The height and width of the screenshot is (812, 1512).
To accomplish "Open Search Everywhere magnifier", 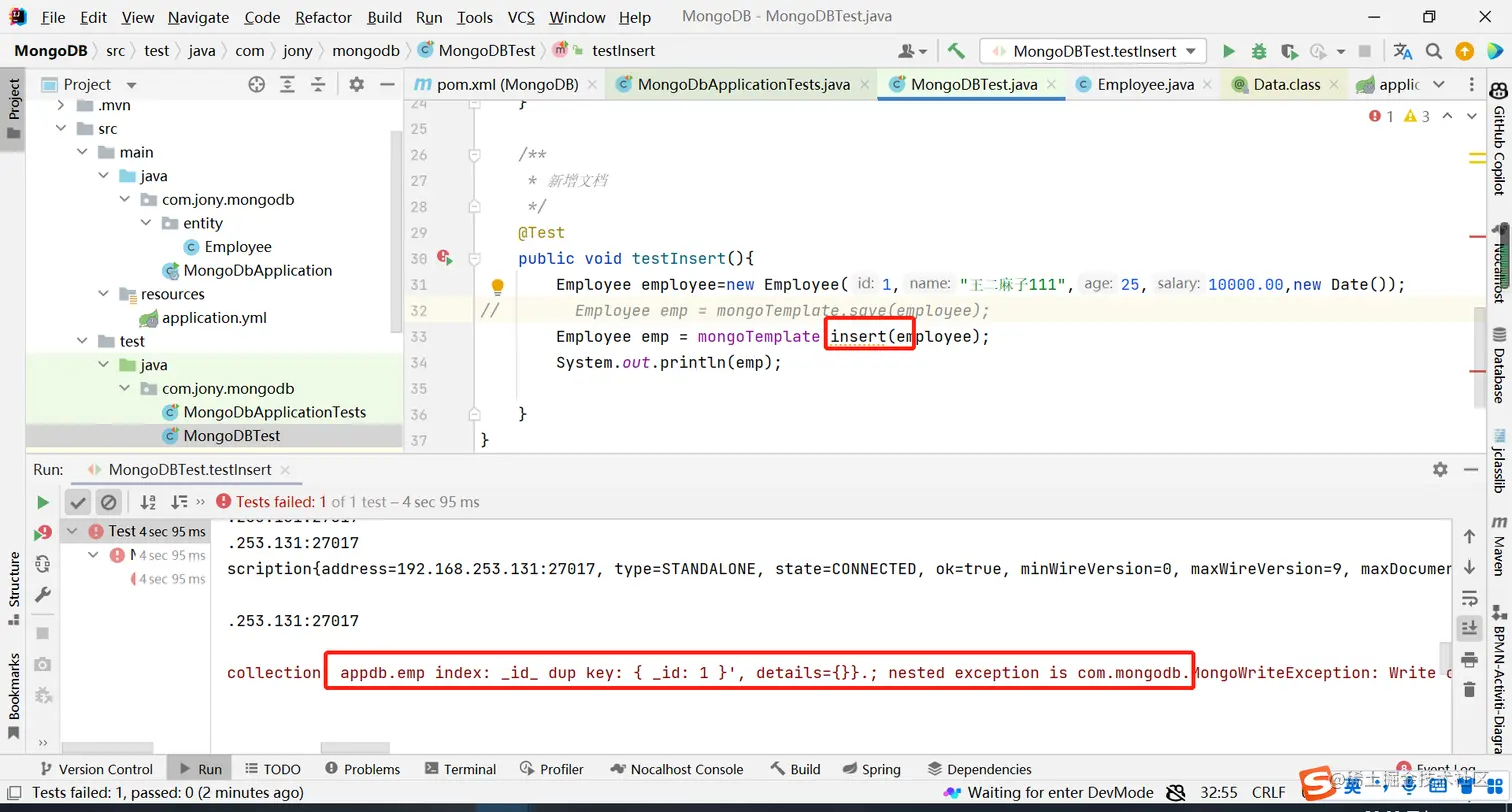I will [1434, 51].
